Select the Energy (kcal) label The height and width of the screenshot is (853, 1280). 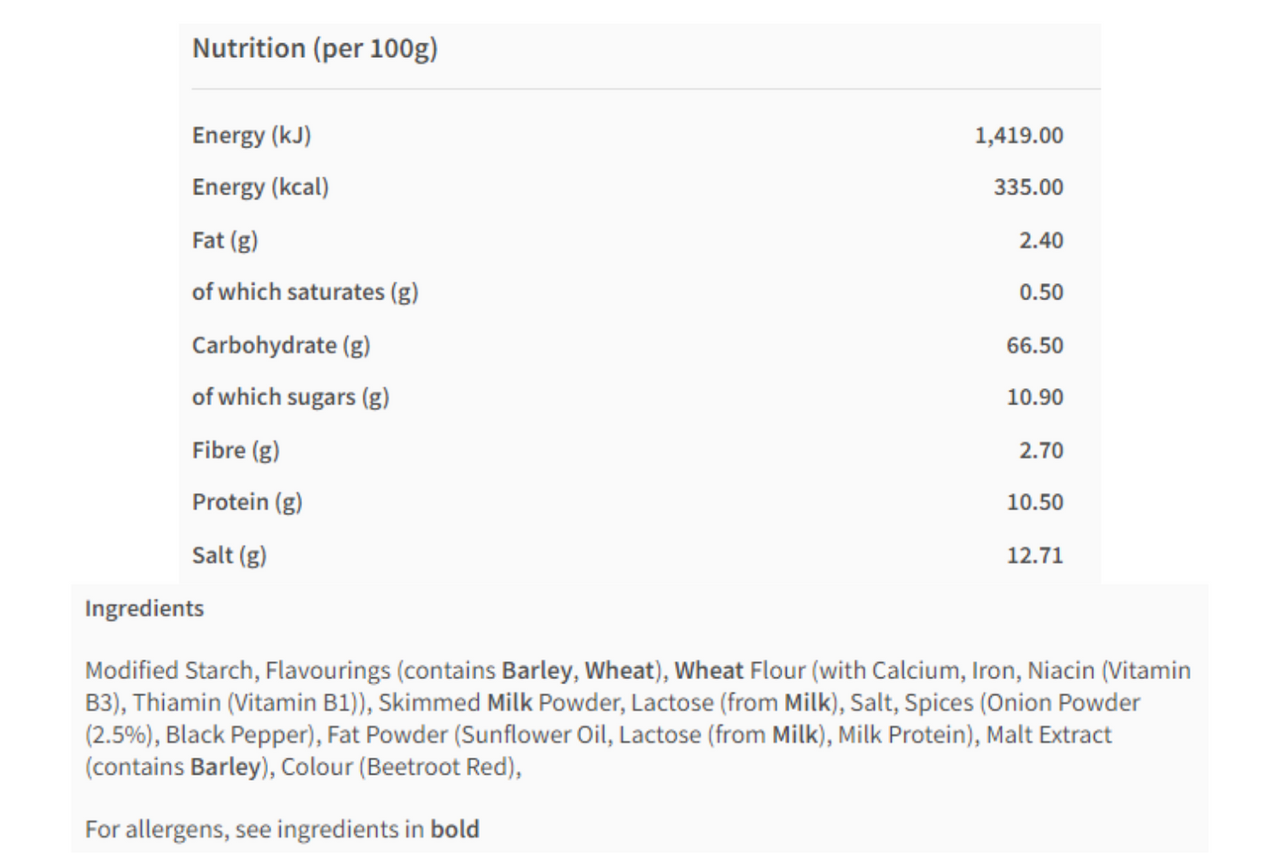pos(260,187)
